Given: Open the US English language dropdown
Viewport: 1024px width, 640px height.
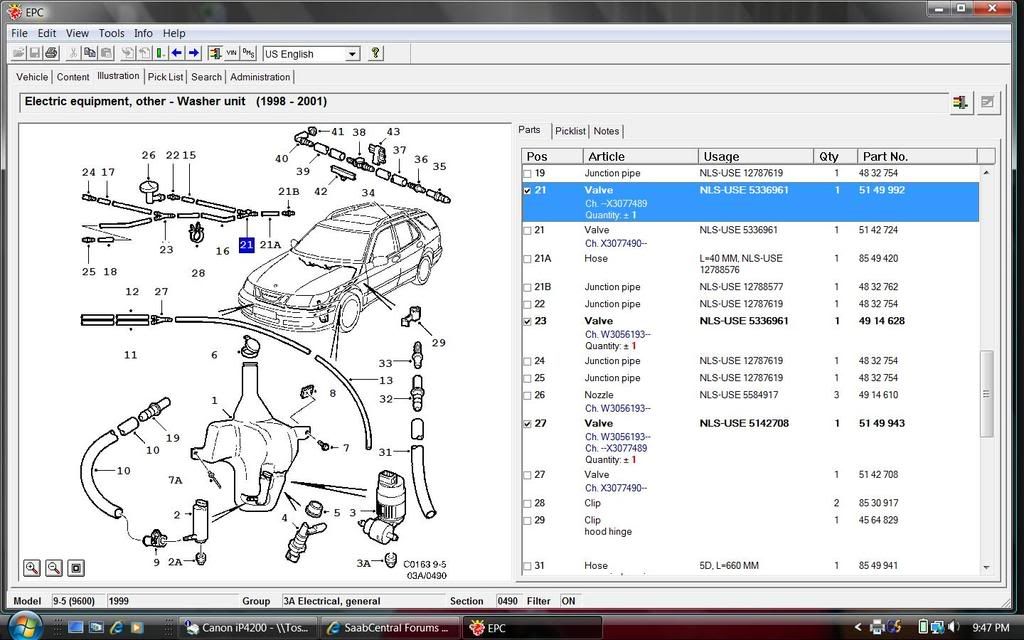Looking at the screenshot, I should point(352,54).
